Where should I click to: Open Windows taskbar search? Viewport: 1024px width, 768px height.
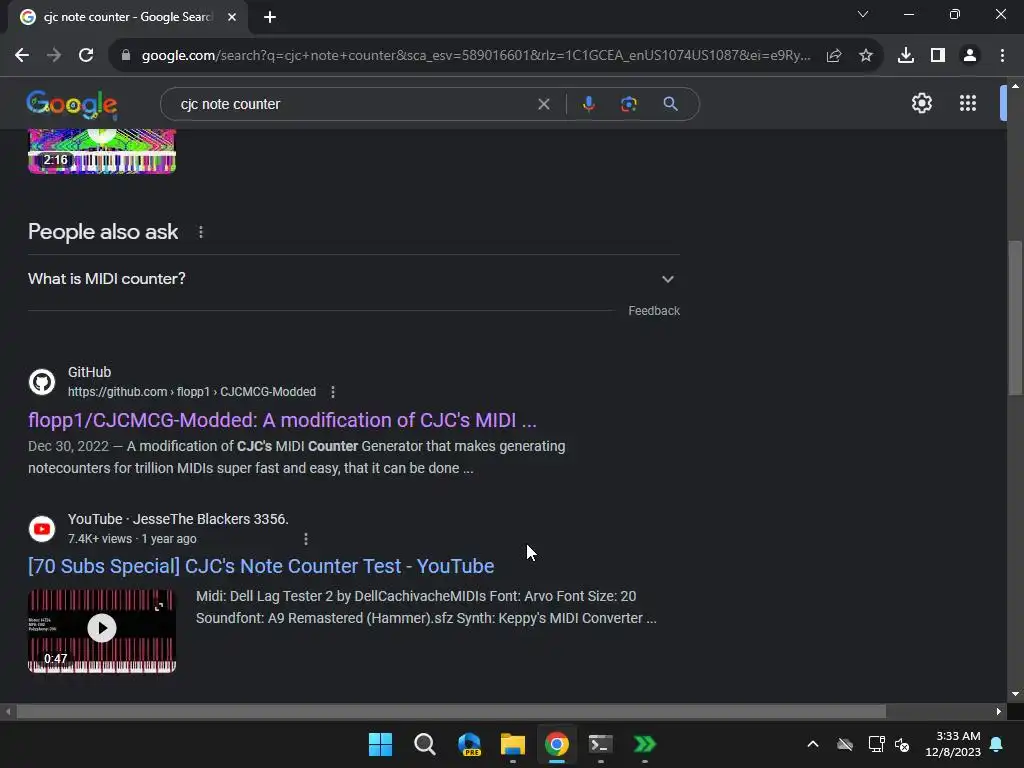coord(424,744)
